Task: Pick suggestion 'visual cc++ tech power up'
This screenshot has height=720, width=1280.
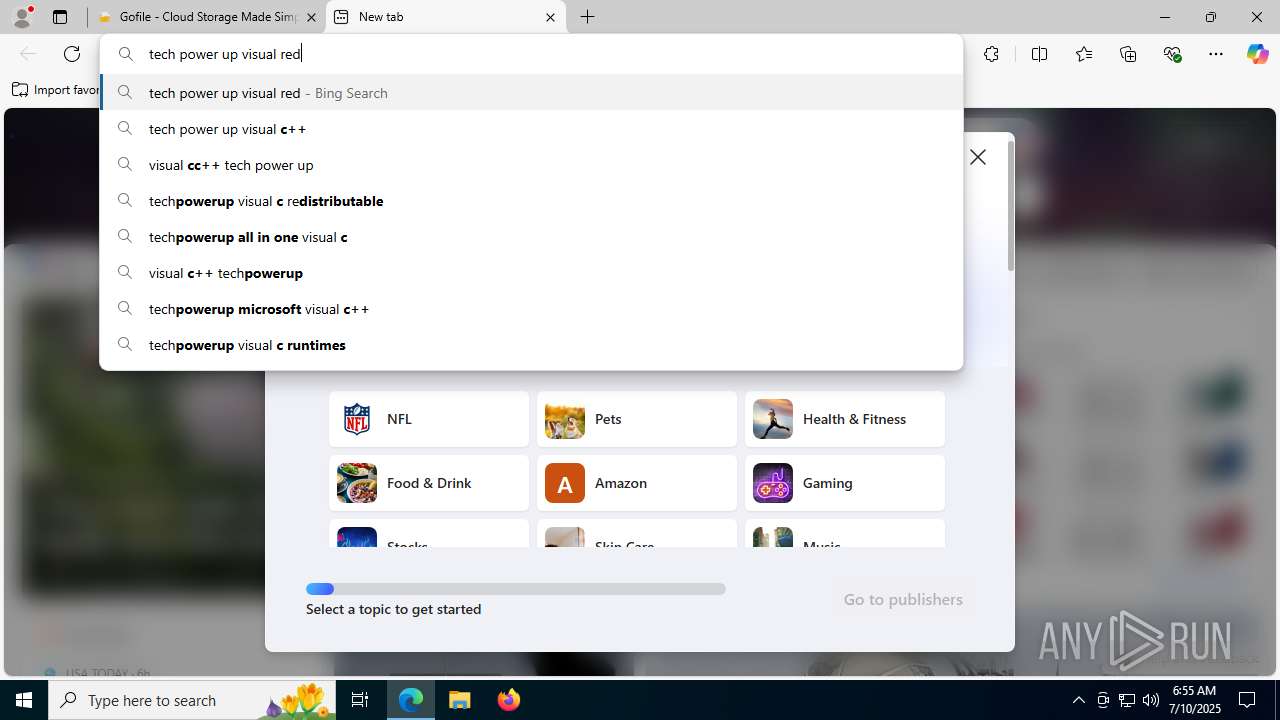Action: pyautogui.click(x=531, y=165)
